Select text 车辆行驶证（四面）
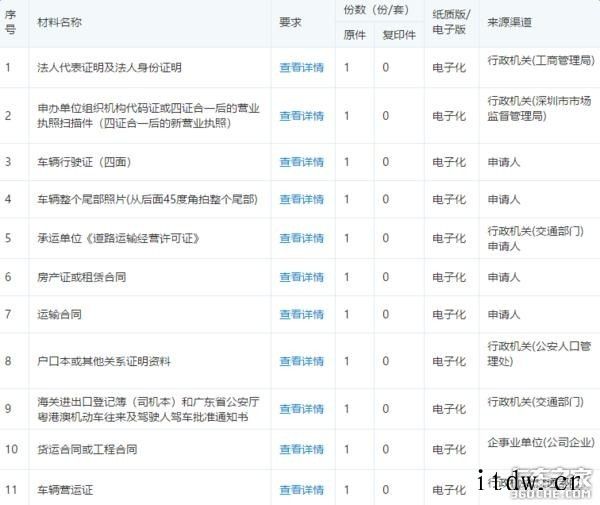Image resolution: width=600 pixels, height=505 pixels. [84, 162]
